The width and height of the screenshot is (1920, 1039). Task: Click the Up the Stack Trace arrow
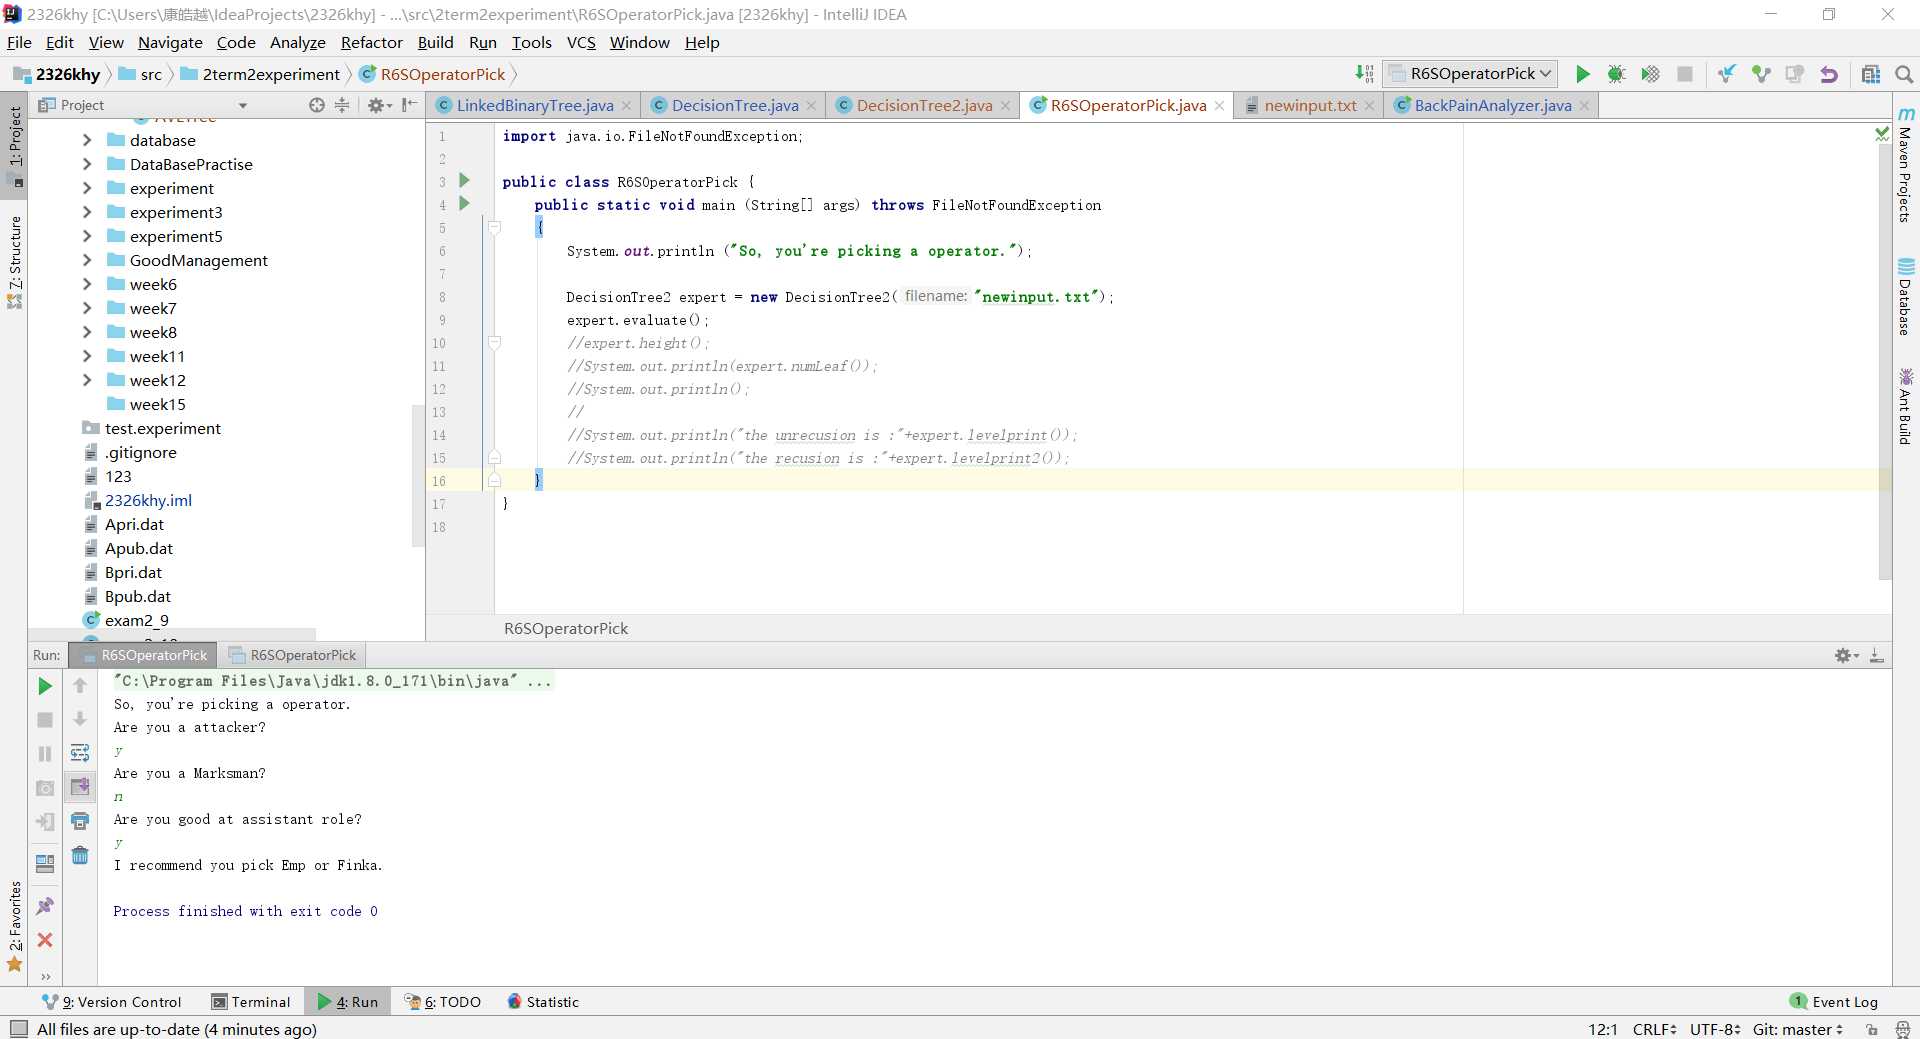[80, 686]
